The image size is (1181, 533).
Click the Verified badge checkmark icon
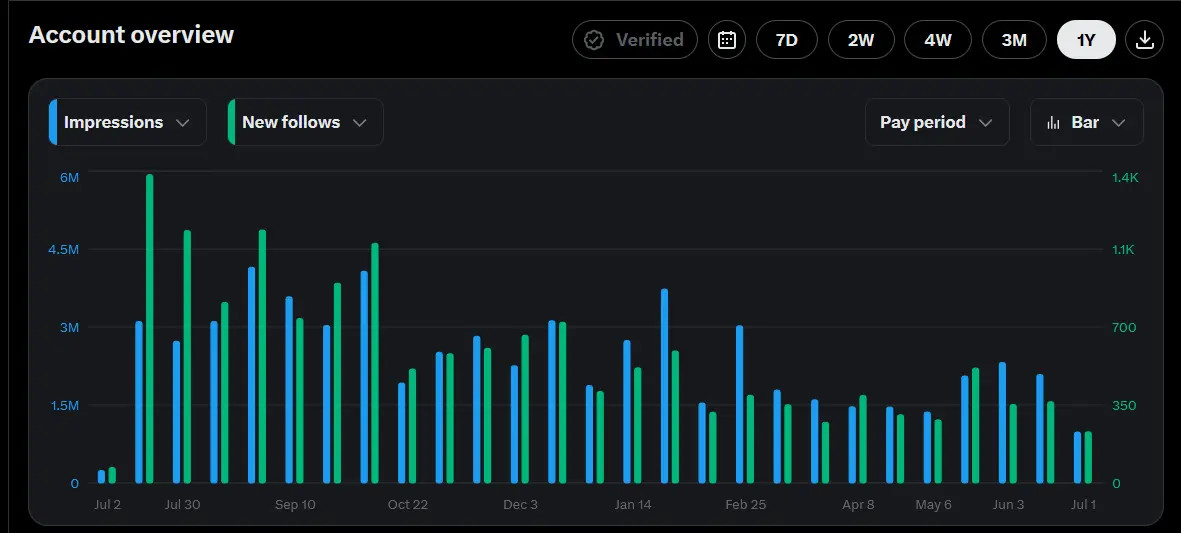coord(594,40)
